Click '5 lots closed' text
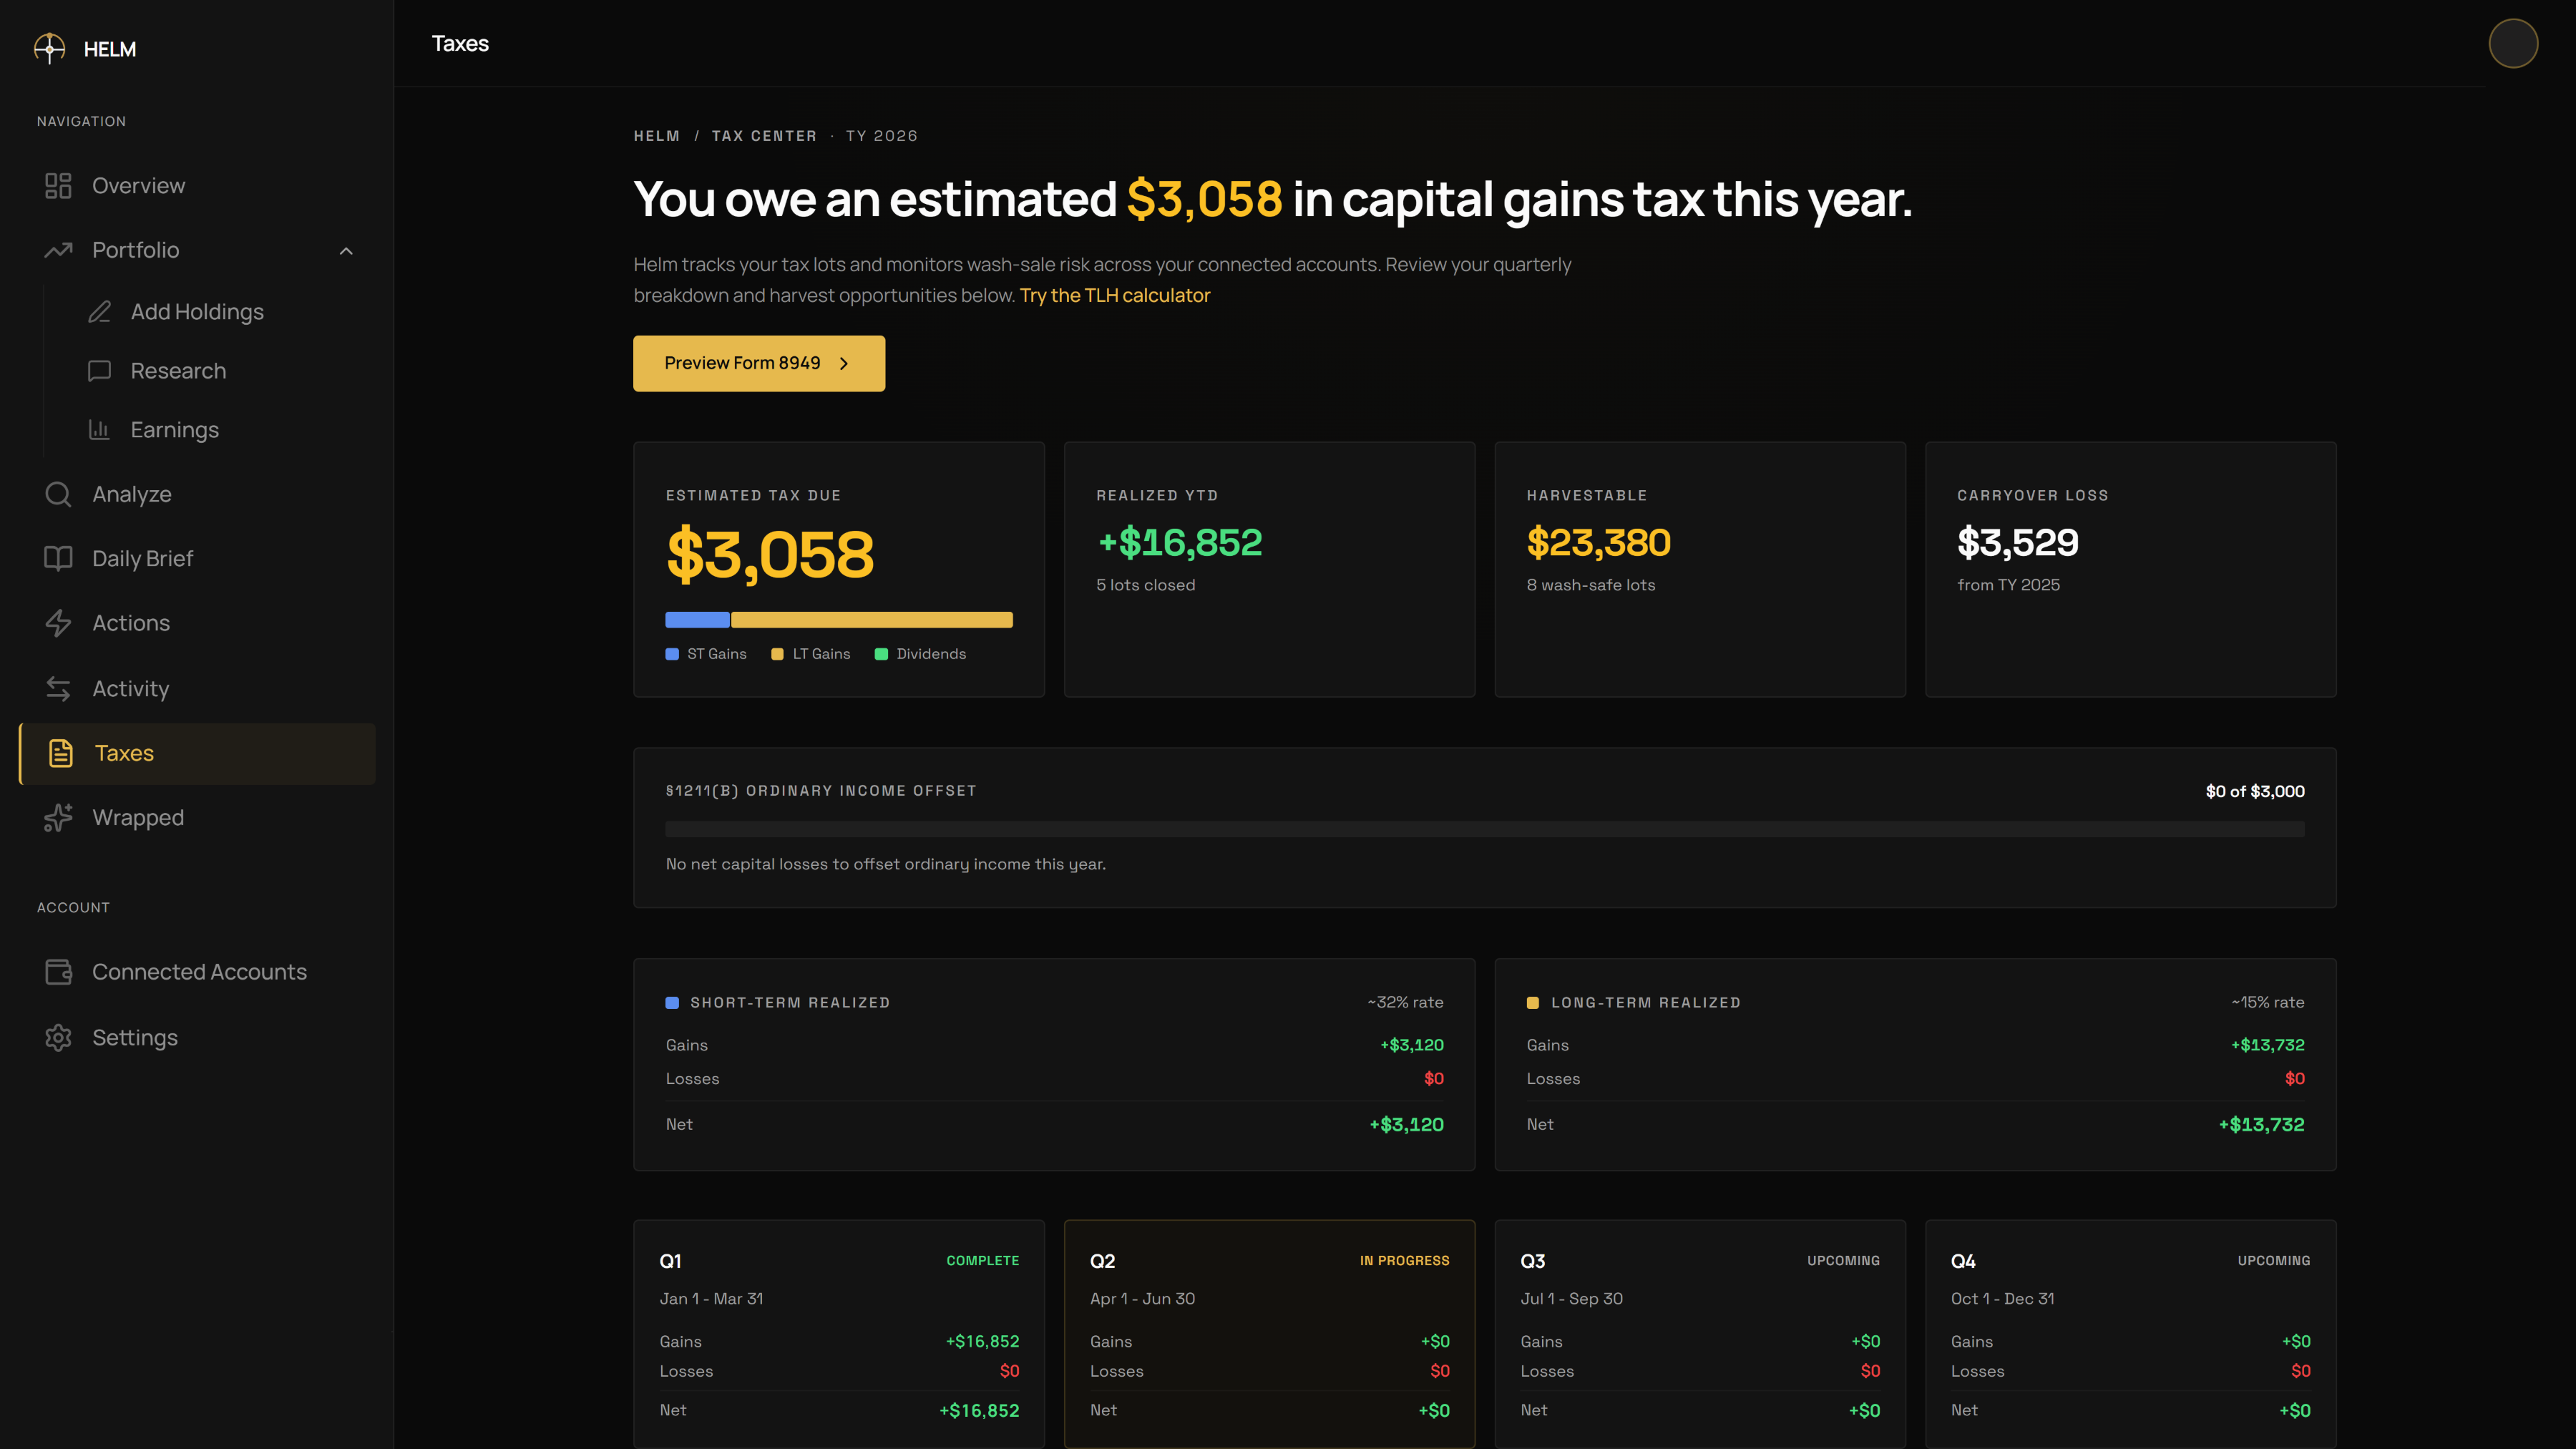Image resolution: width=2576 pixels, height=1449 pixels. click(1145, 585)
